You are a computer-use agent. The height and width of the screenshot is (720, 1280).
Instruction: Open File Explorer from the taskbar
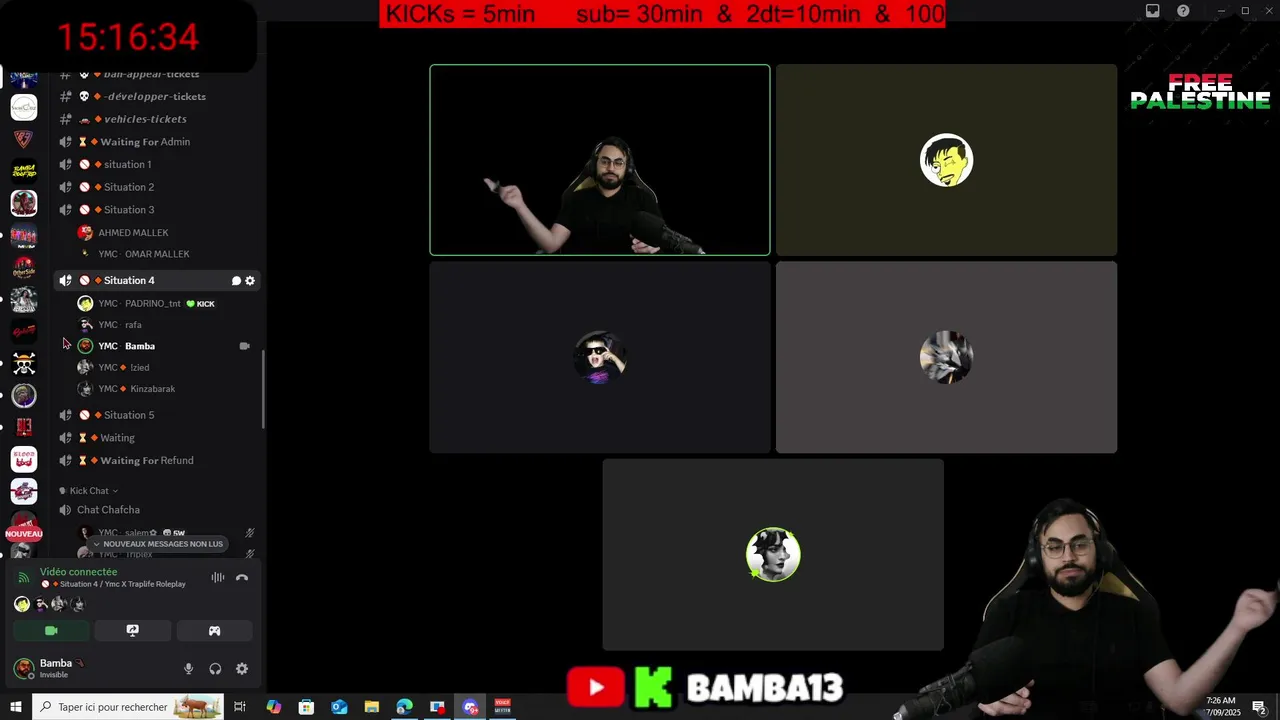(371, 707)
